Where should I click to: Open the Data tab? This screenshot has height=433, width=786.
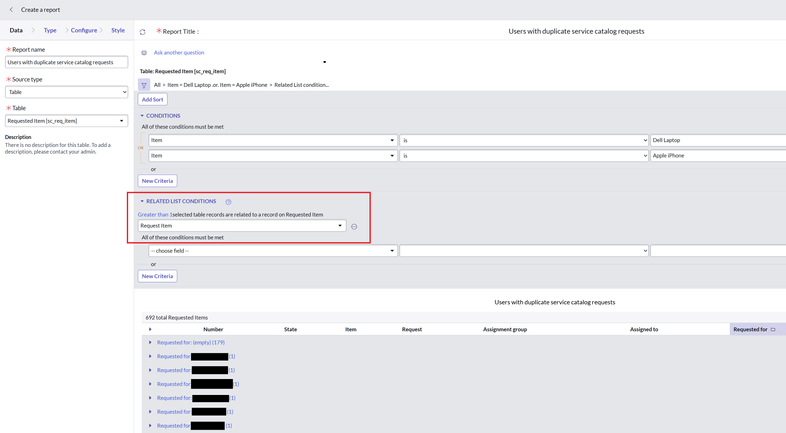[16, 31]
